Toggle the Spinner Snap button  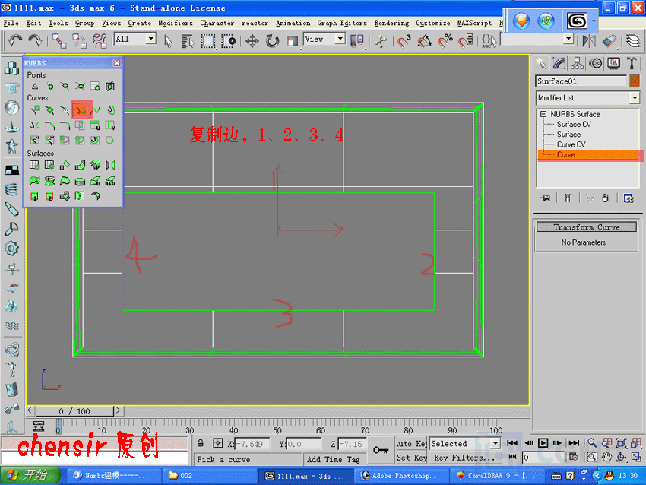[466, 41]
